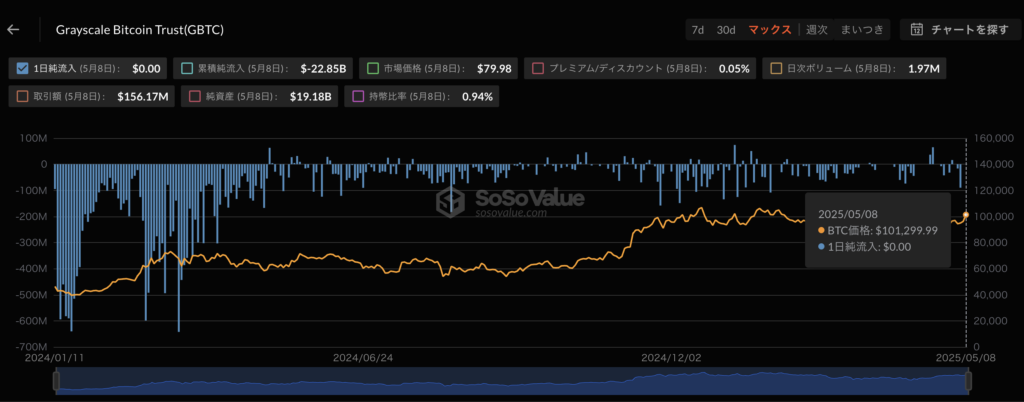Switch to the 30d range
1024x402 pixels.
(726, 30)
